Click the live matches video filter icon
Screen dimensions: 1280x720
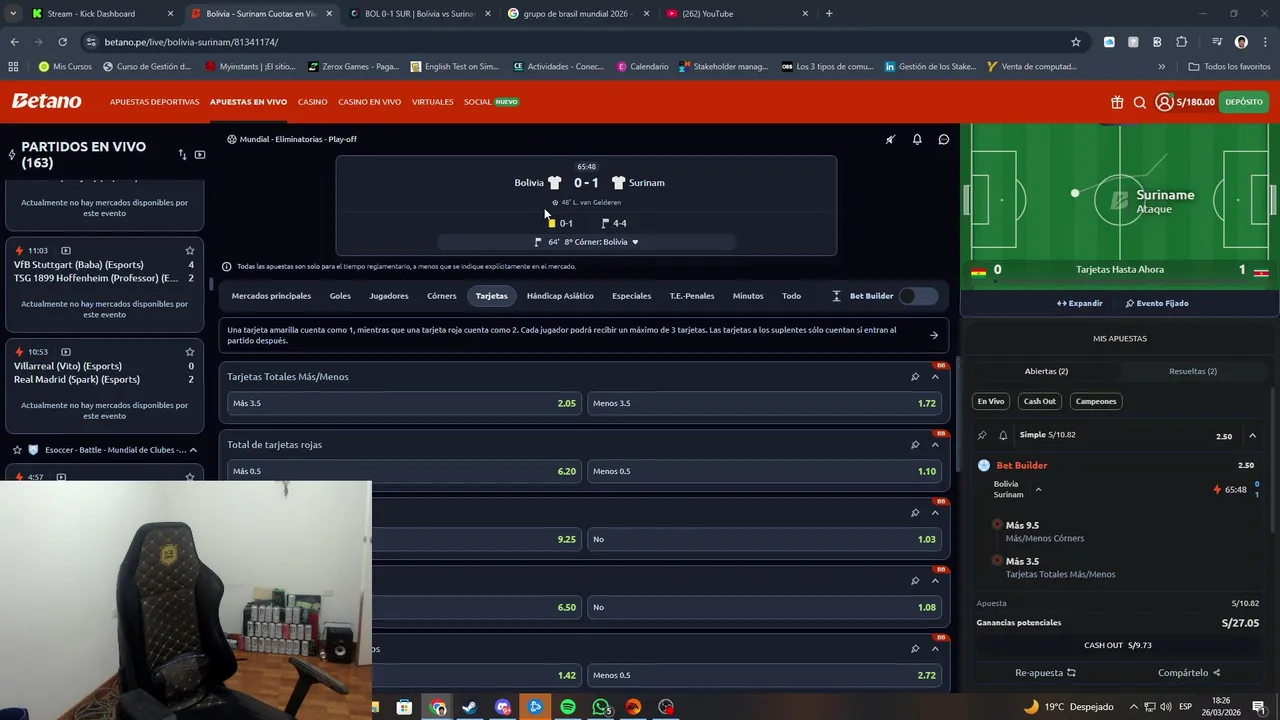[x=200, y=155]
